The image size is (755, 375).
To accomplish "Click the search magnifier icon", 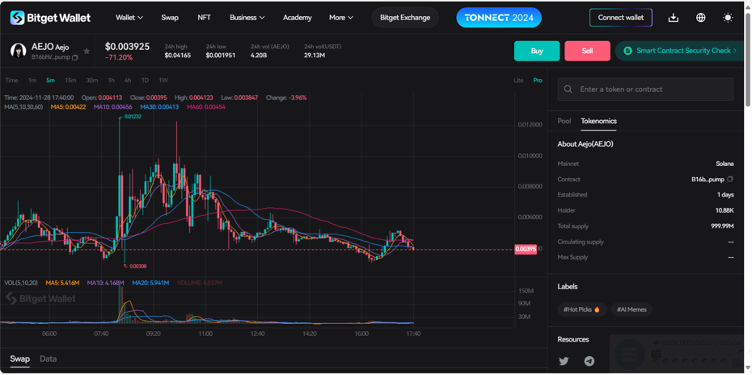I will tap(568, 89).
